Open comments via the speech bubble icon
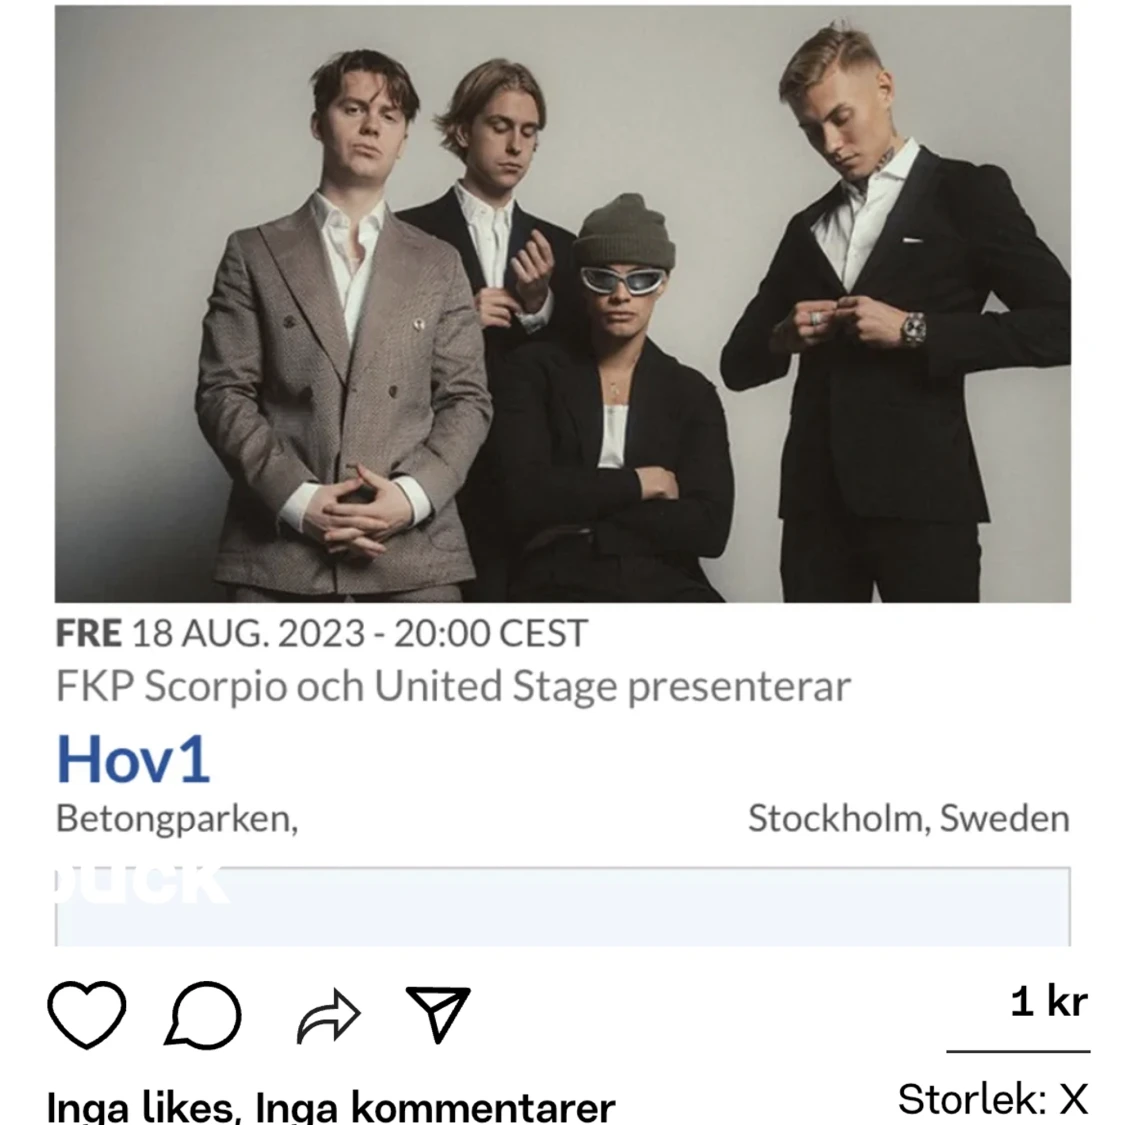The height and width of the screenshot is (1125, 1125). pyautogui.click(x=203, y=1015)
